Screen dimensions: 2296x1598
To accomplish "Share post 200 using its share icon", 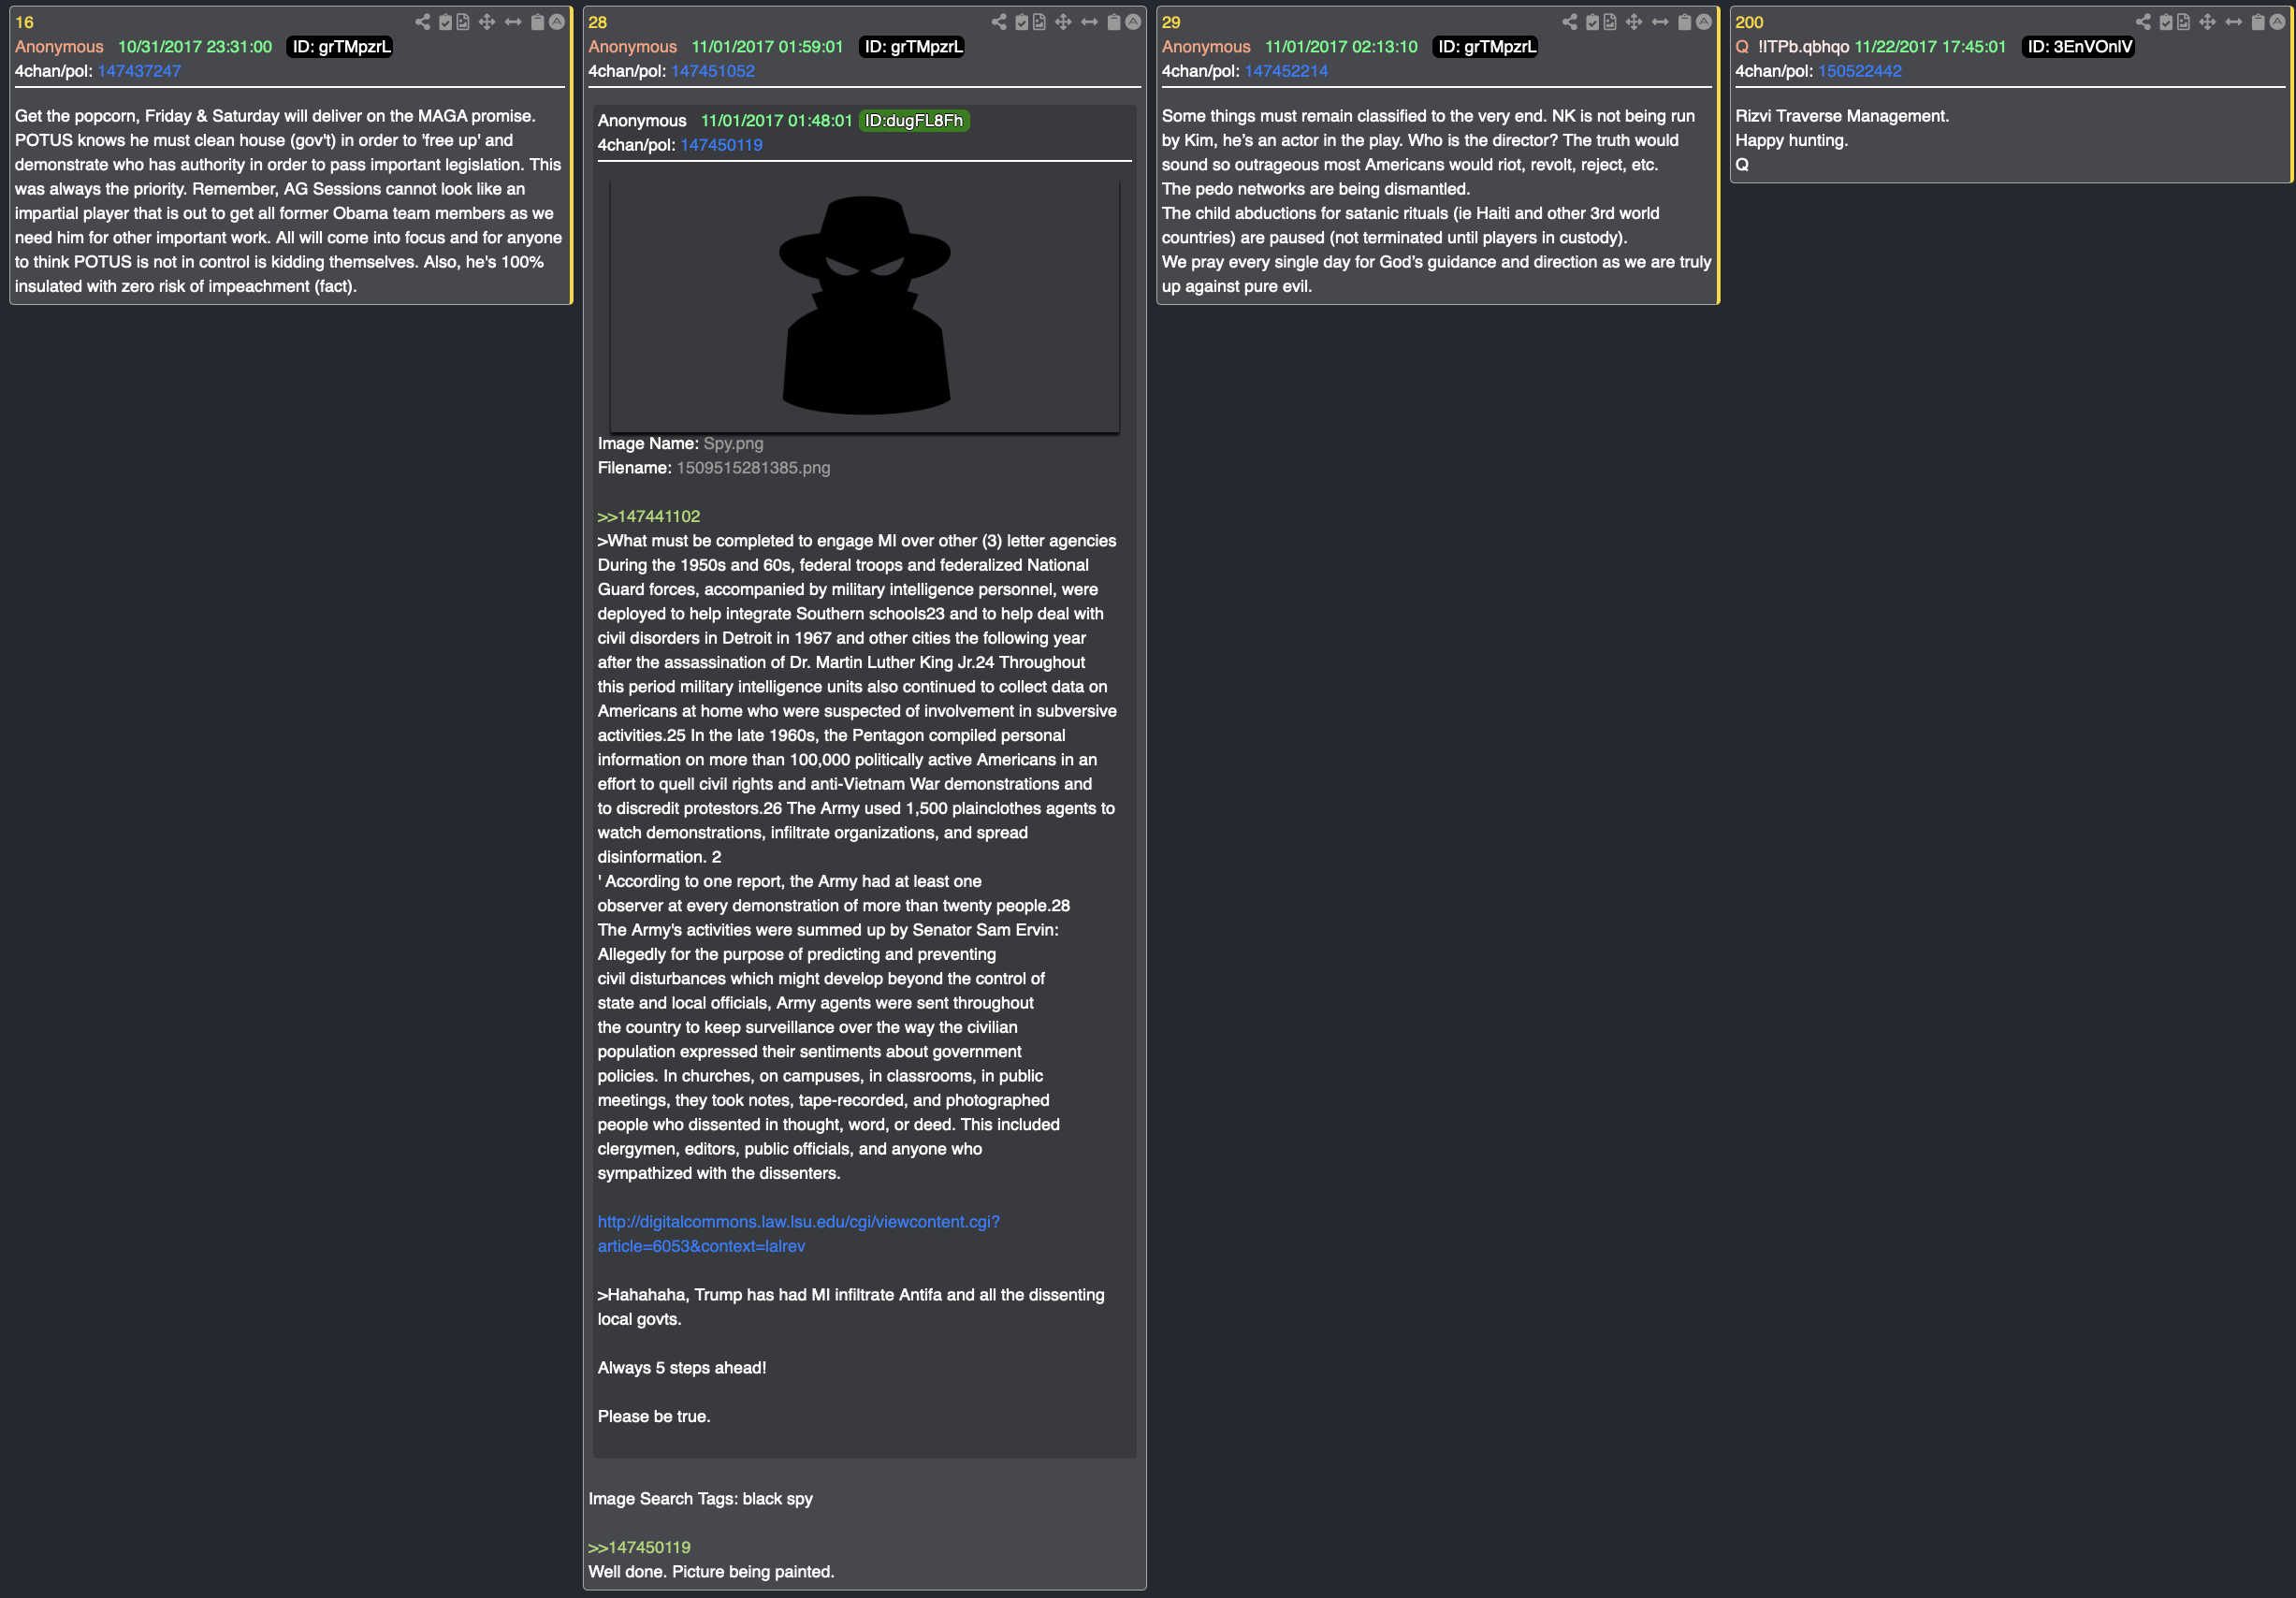I will pyautogui.click(x=2143, y=22).
